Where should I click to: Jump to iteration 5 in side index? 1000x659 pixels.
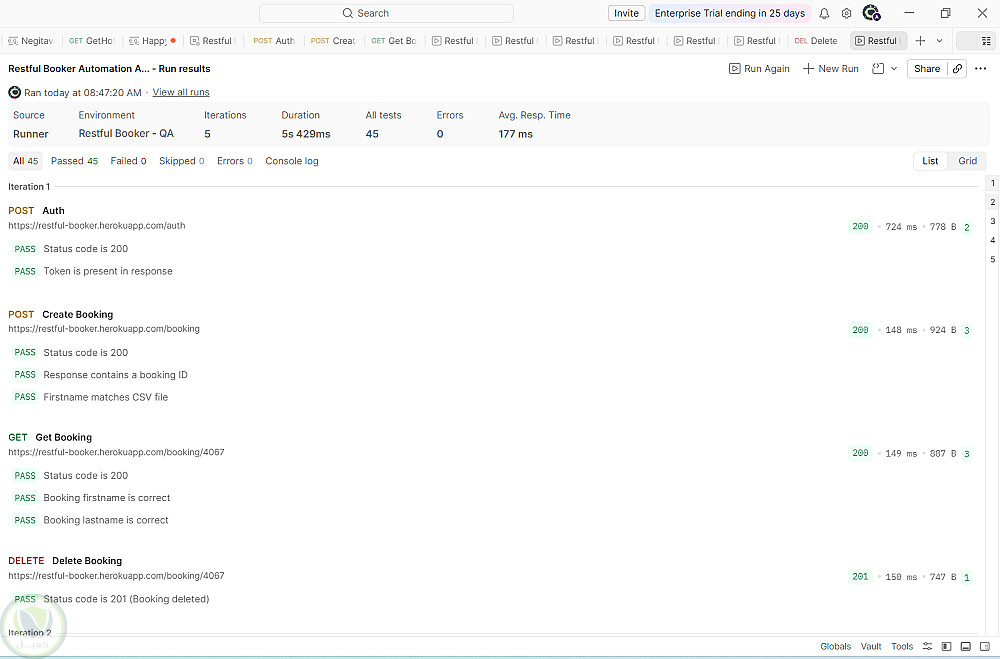pos(992,260)
